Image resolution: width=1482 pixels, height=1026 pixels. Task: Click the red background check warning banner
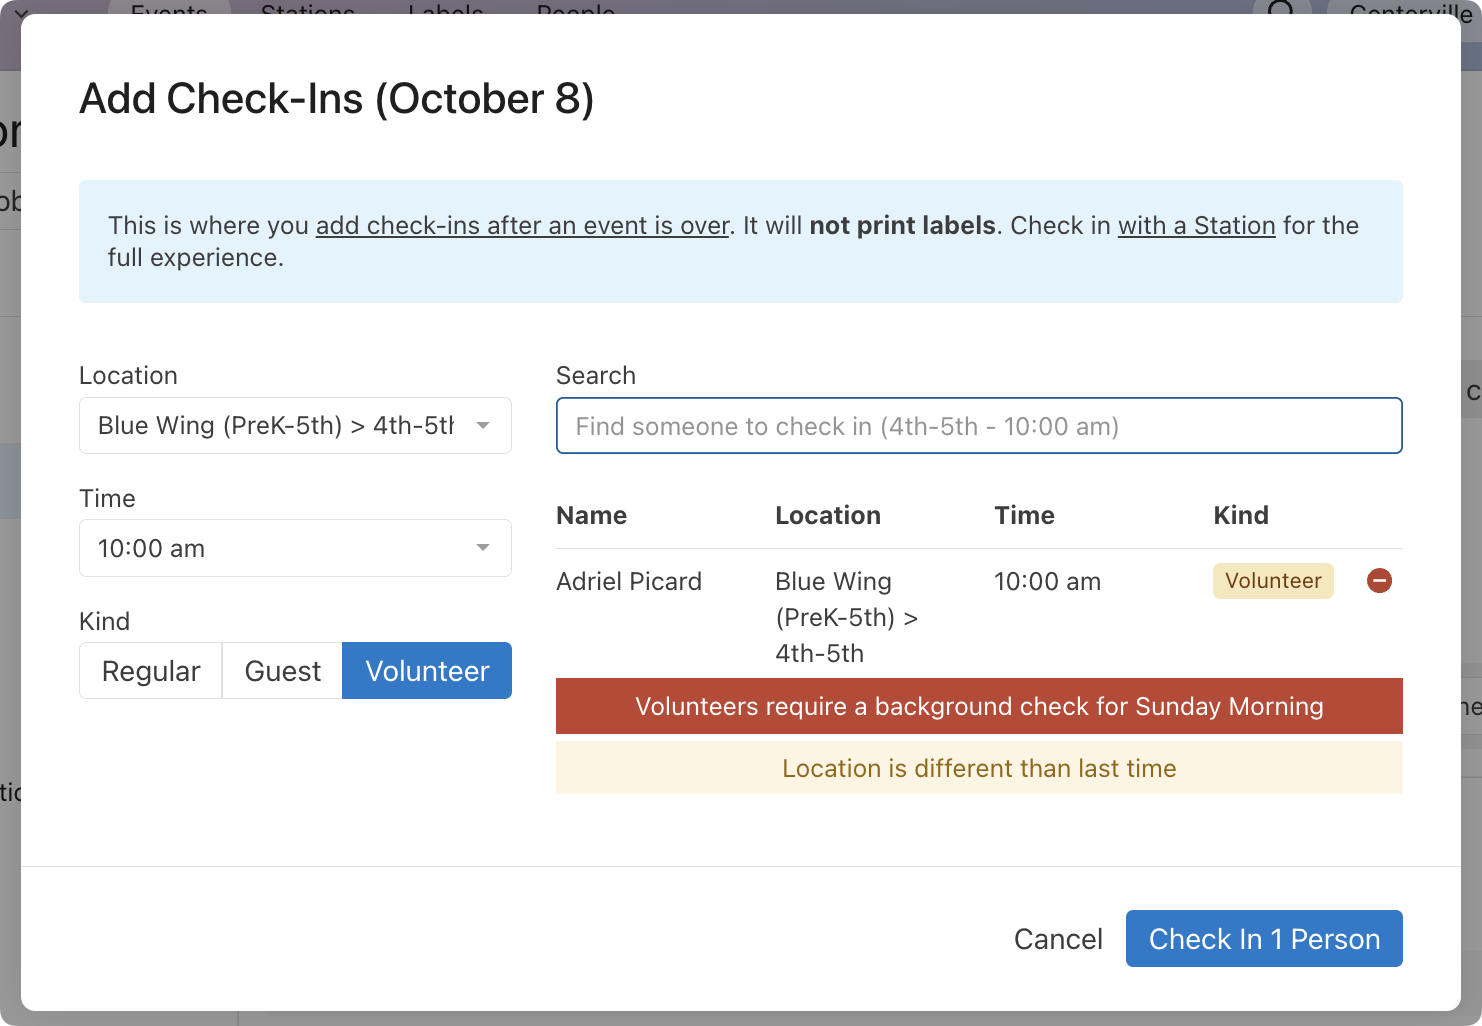pyautogui.click(x=978, y=706)
